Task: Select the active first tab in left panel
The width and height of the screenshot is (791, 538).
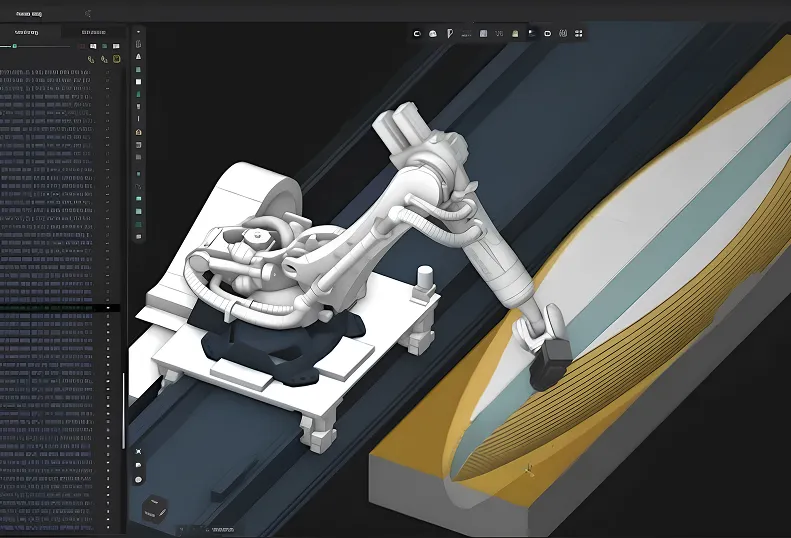Action: point(25,32)
